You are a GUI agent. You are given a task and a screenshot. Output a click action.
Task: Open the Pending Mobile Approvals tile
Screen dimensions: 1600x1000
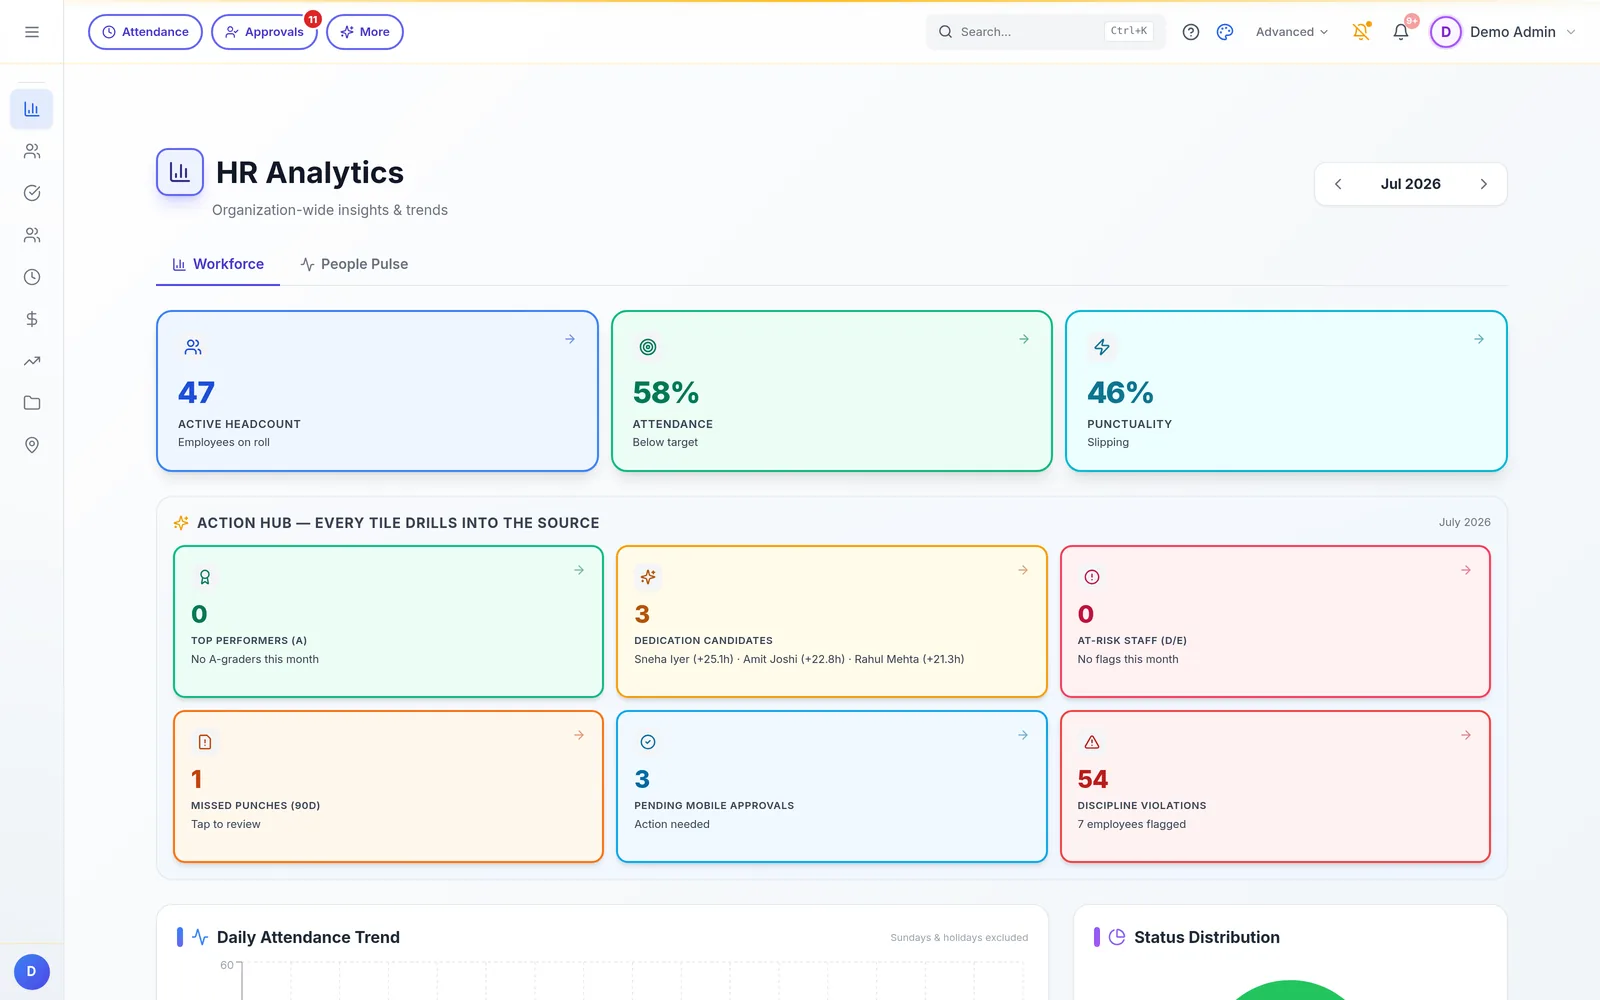[x=832, y=786]
